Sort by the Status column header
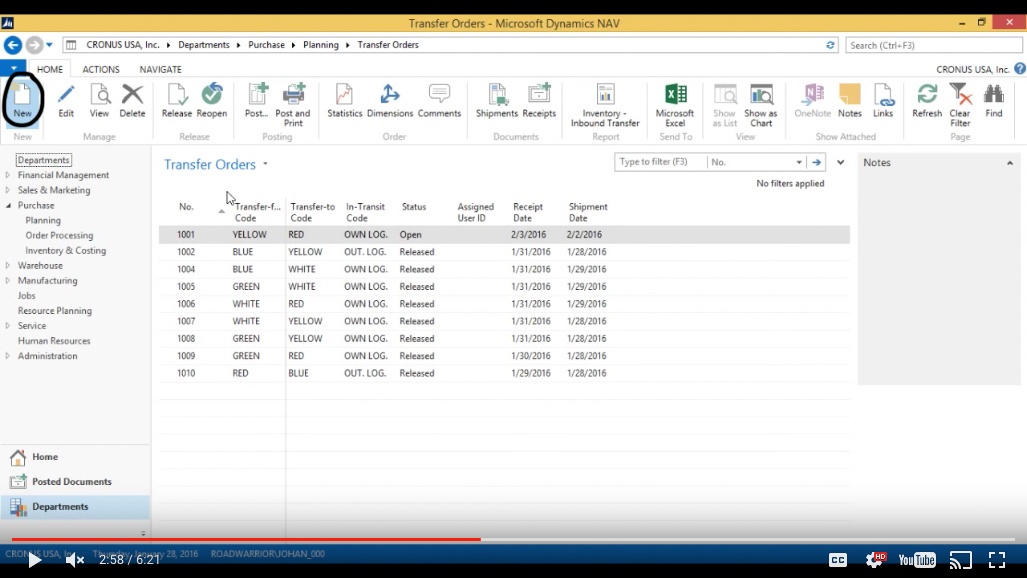1027x578 pixels. click(414, 206)
